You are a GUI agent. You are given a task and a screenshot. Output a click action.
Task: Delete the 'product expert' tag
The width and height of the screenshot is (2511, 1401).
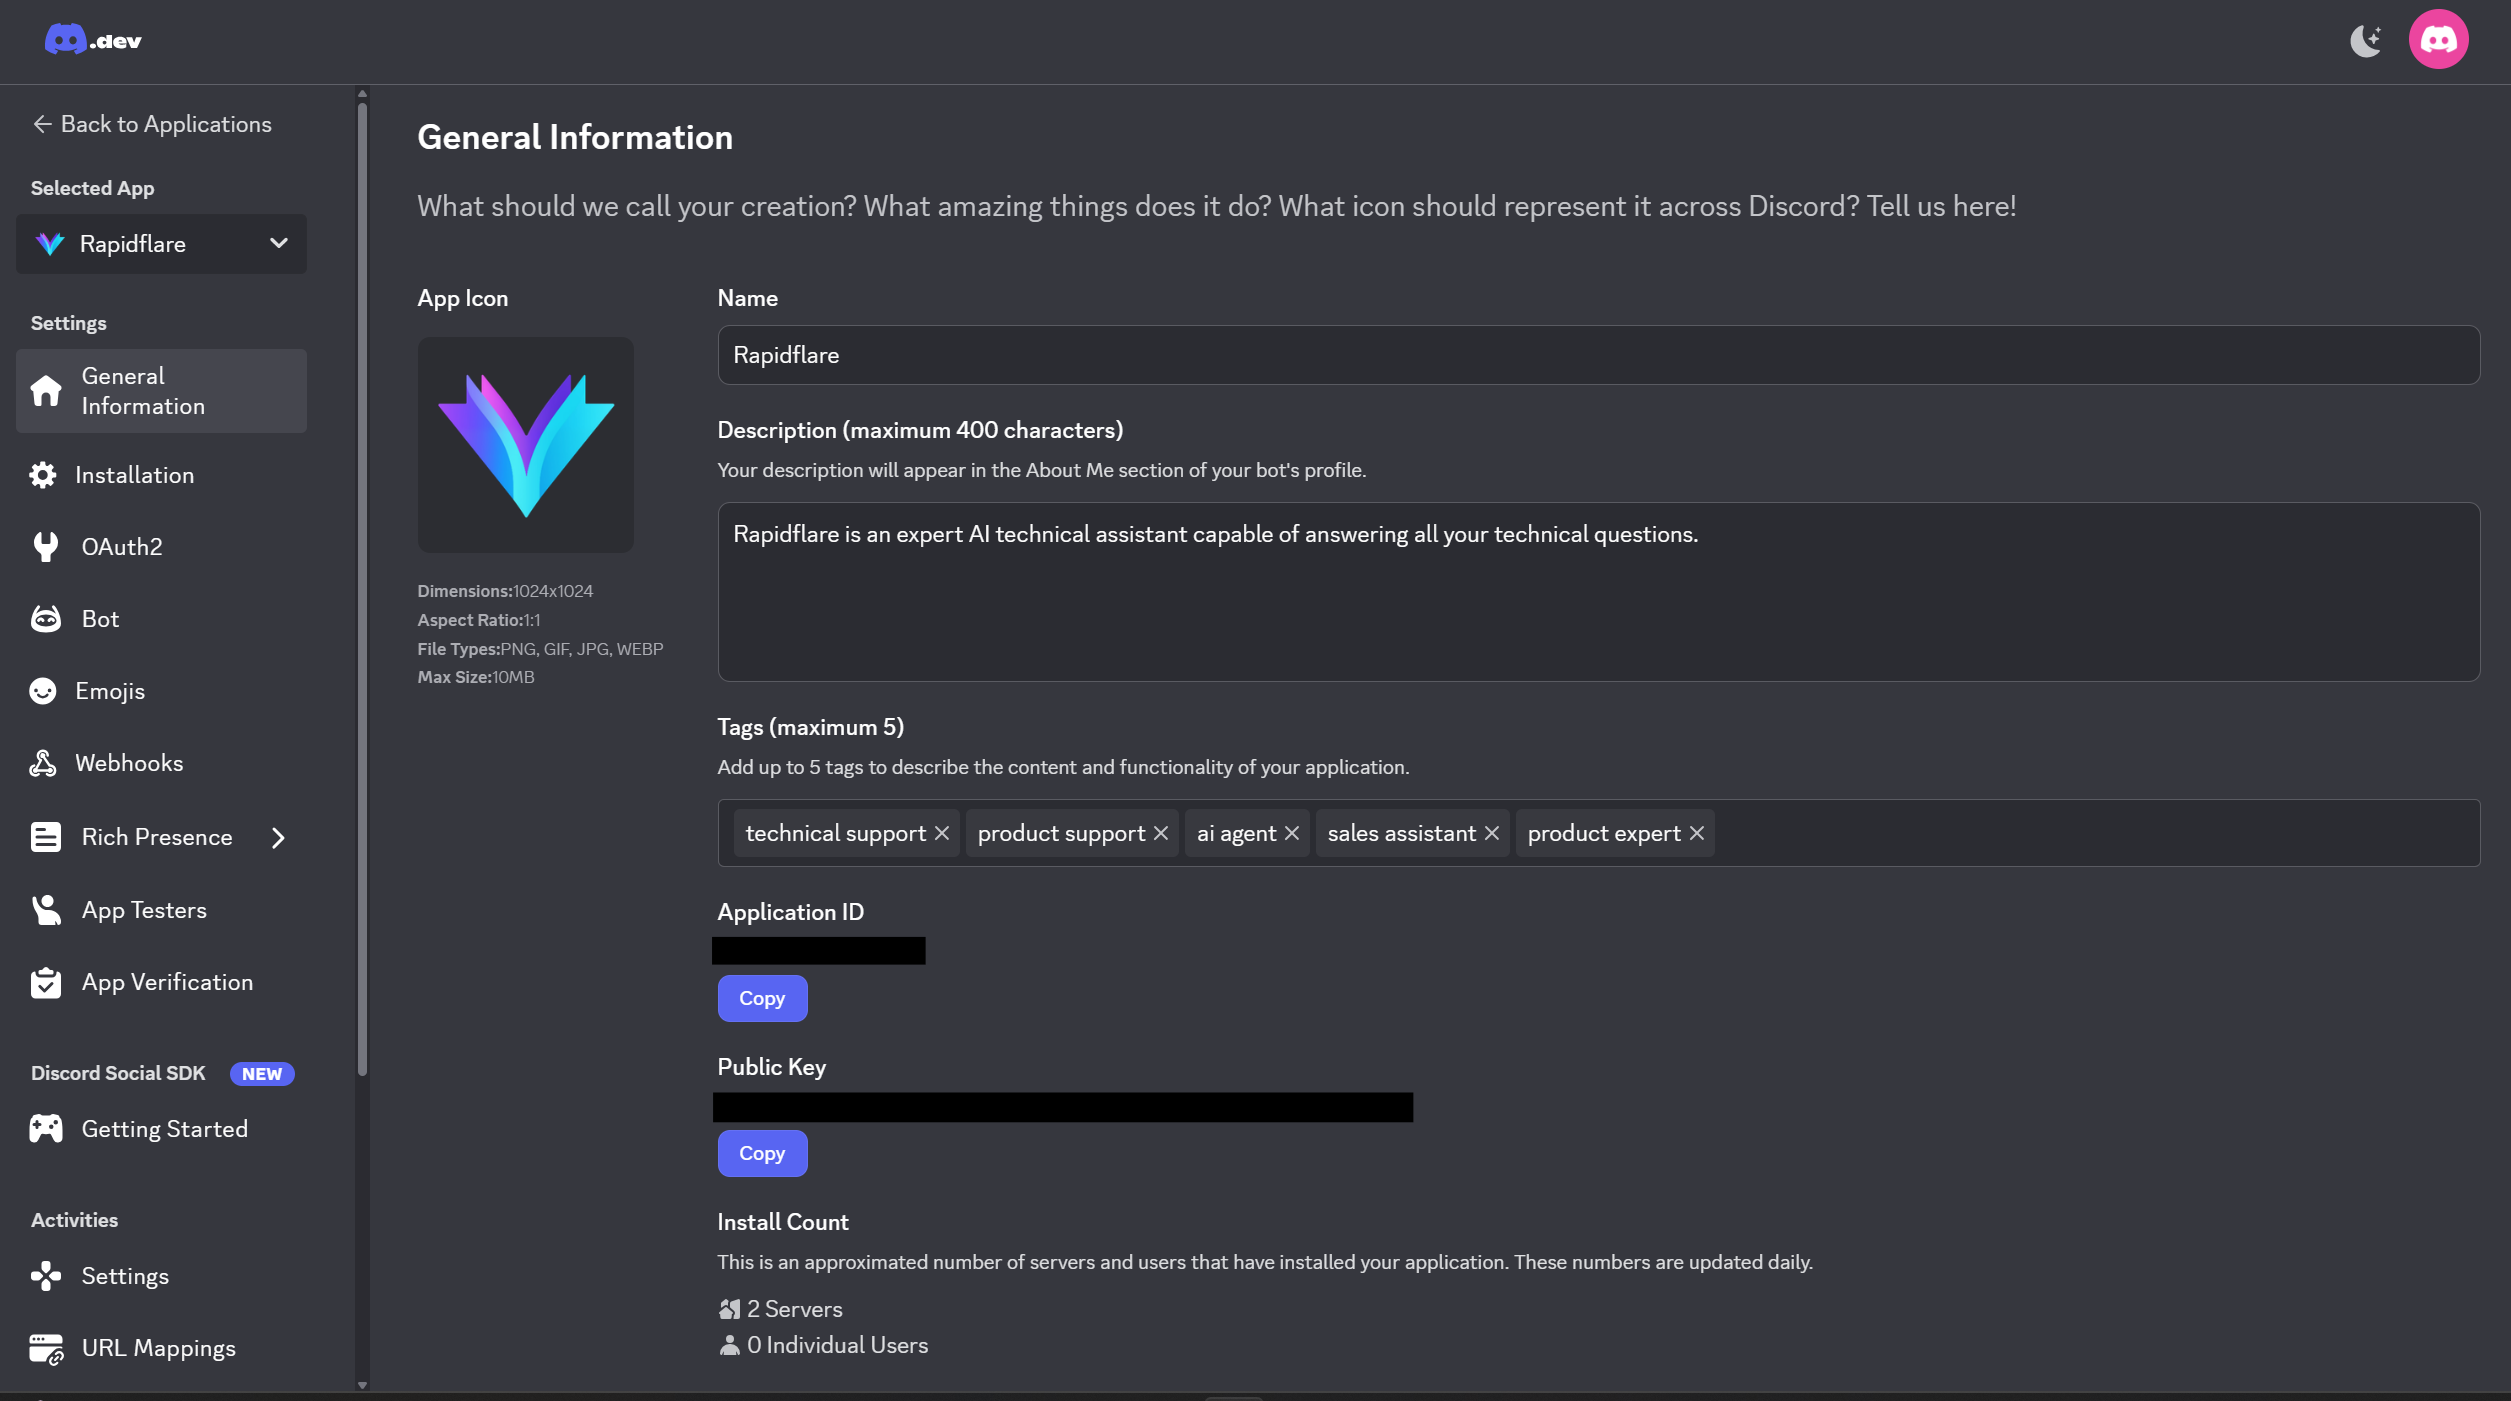1696,833
